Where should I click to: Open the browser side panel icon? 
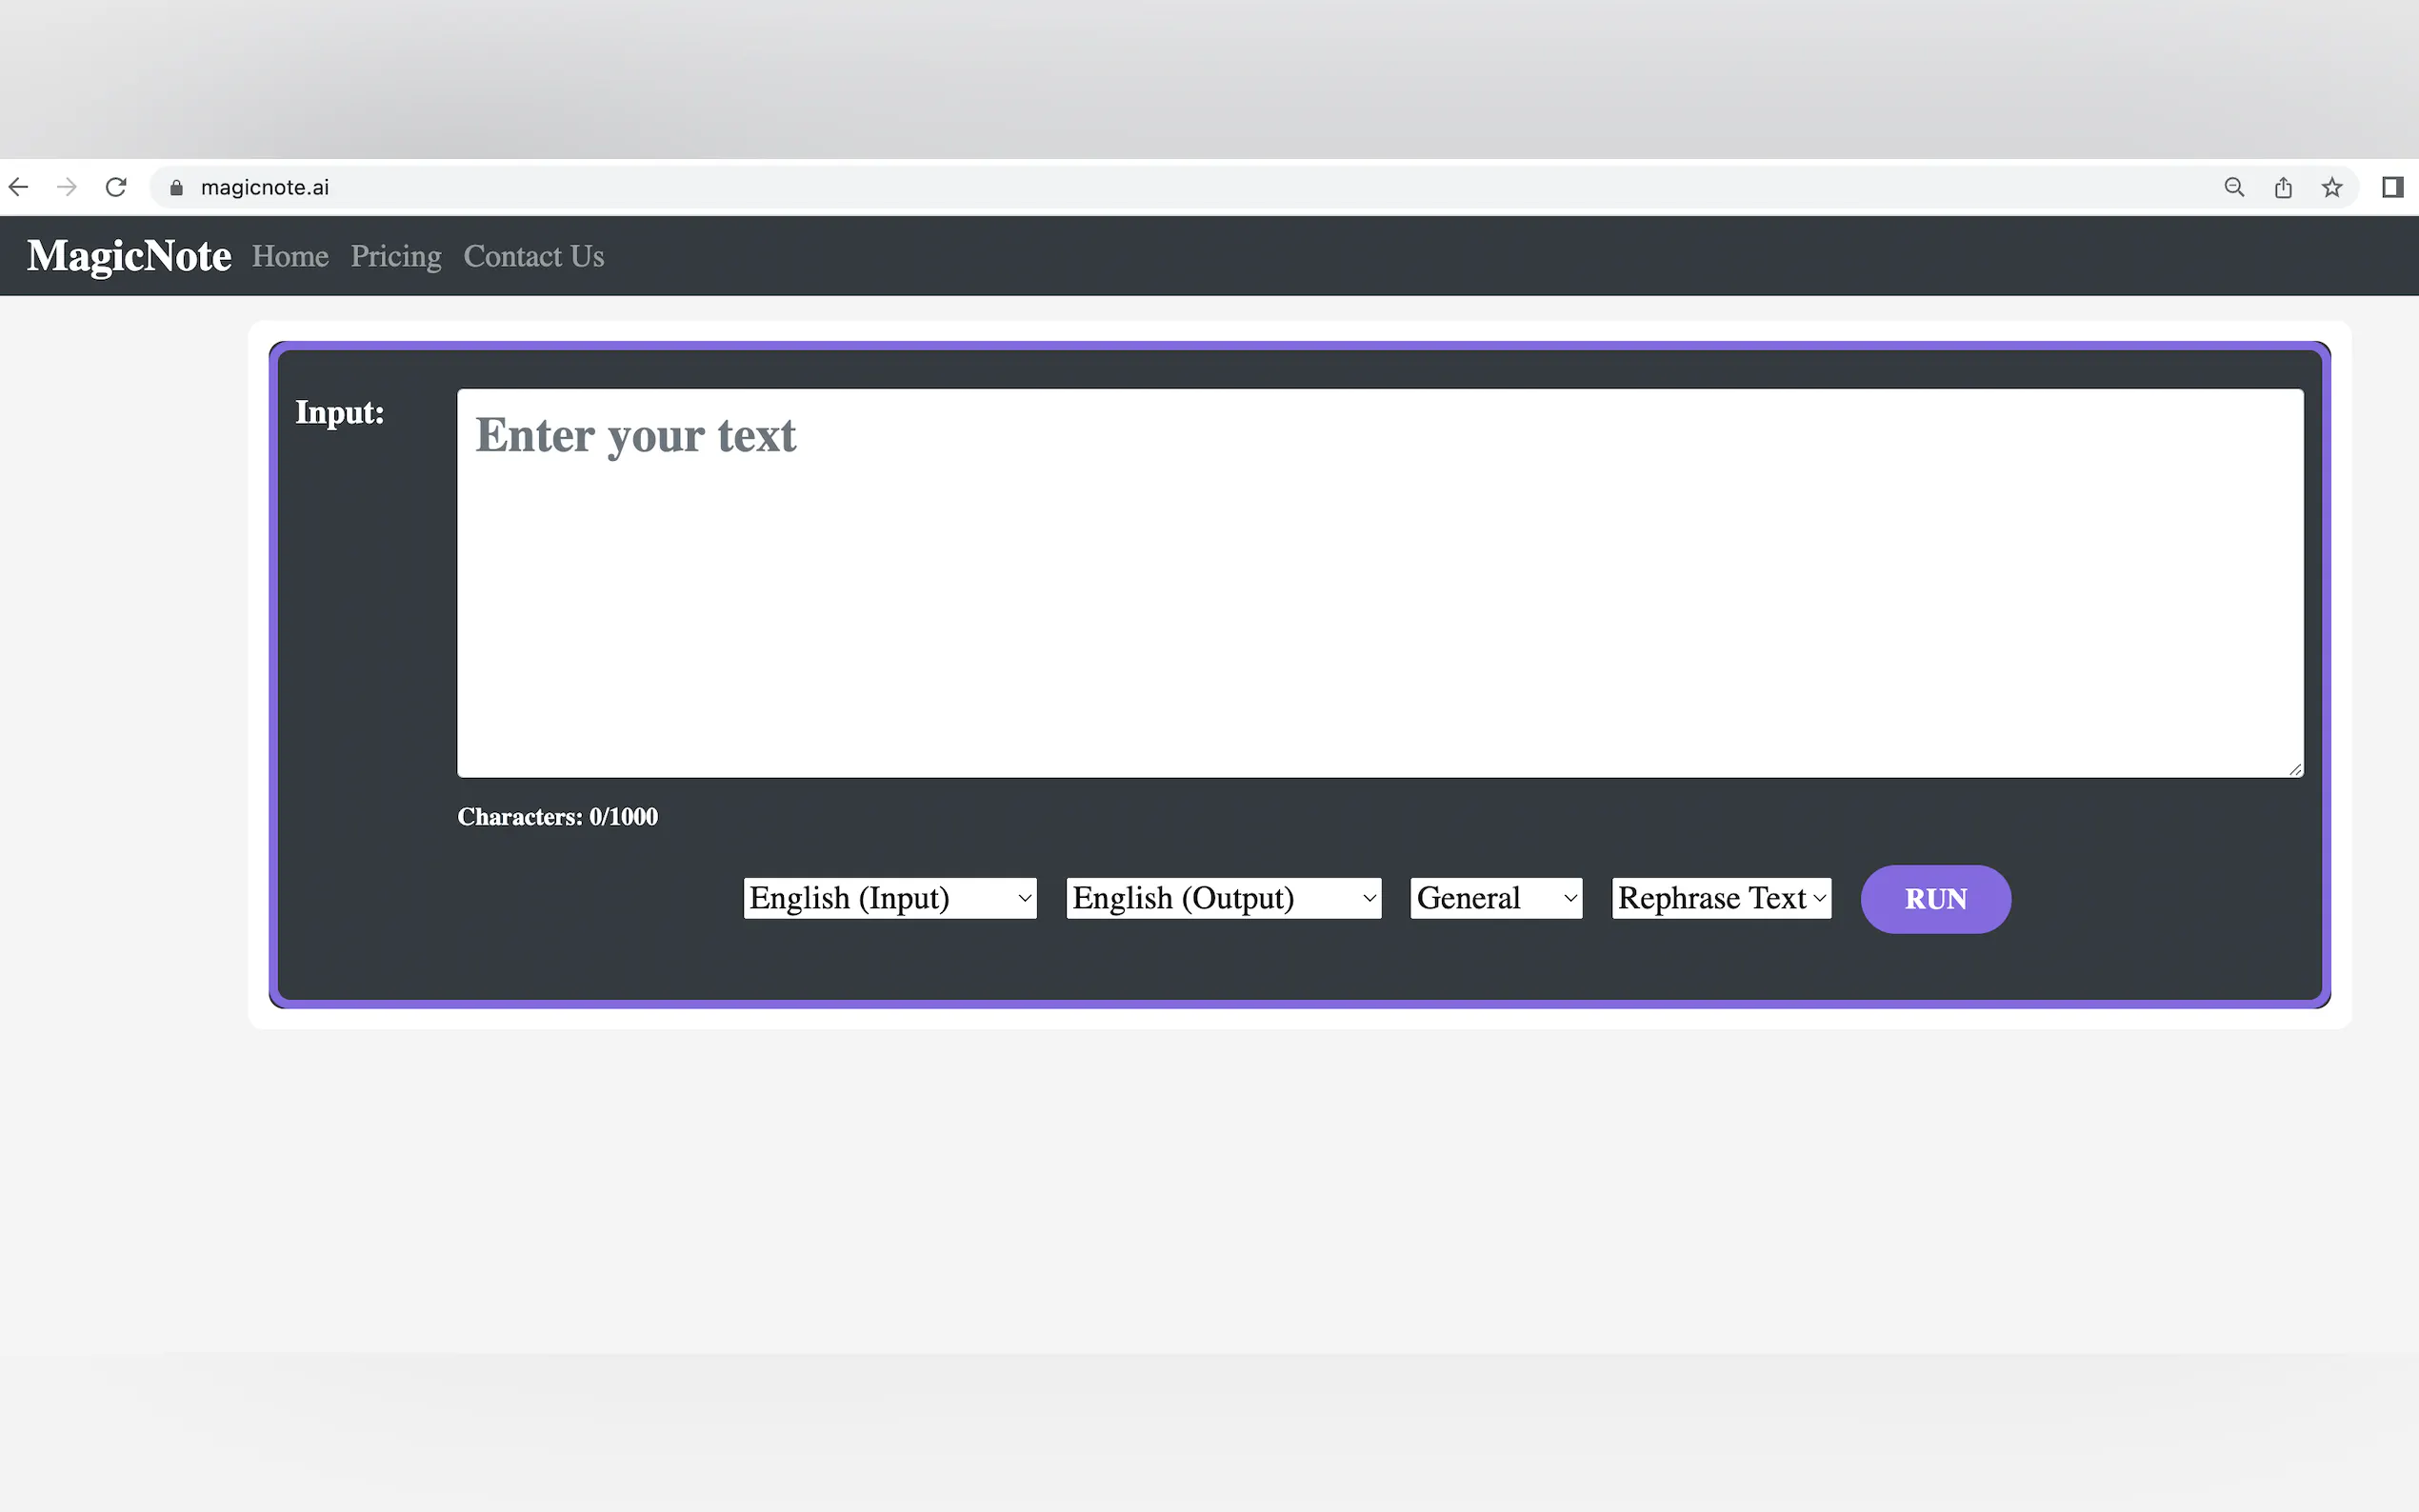pyautogui.click(x=2392, y=187)
